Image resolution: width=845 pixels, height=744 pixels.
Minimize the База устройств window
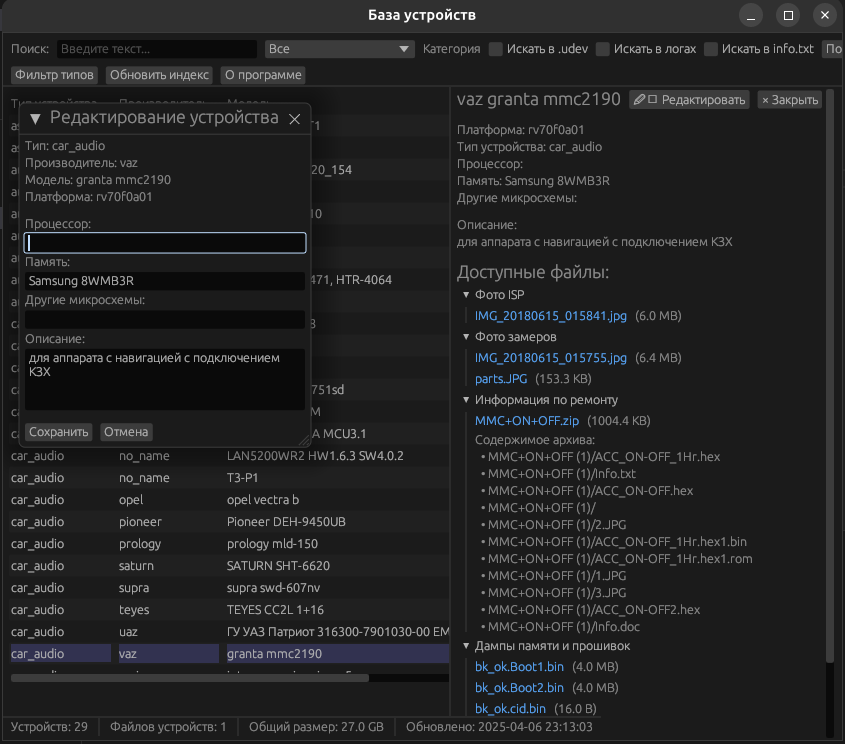click(750, 16)
